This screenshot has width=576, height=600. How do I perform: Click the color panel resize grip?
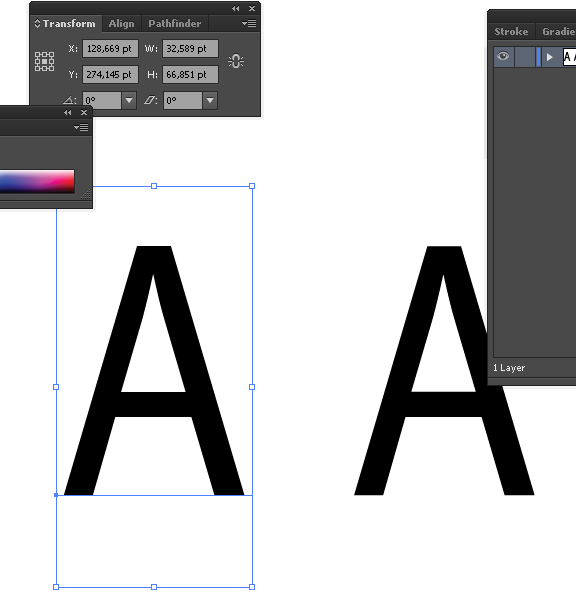(x=86, y=195)
